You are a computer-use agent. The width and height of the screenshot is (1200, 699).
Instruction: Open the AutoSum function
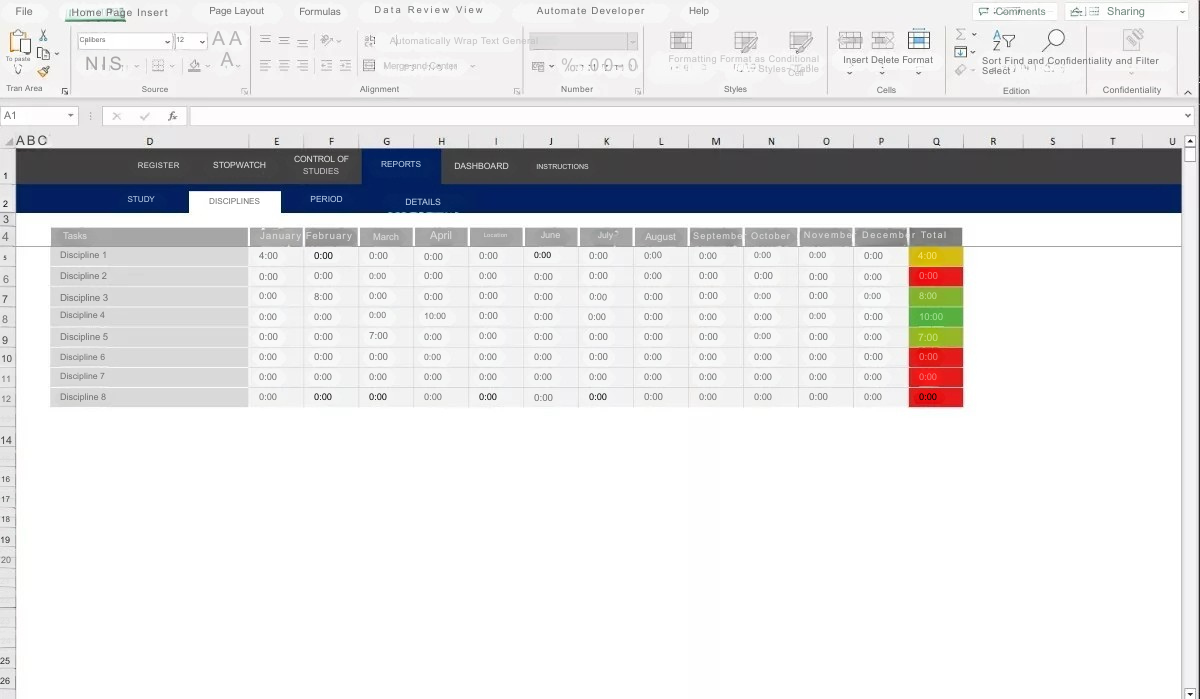tap(960, 35)
